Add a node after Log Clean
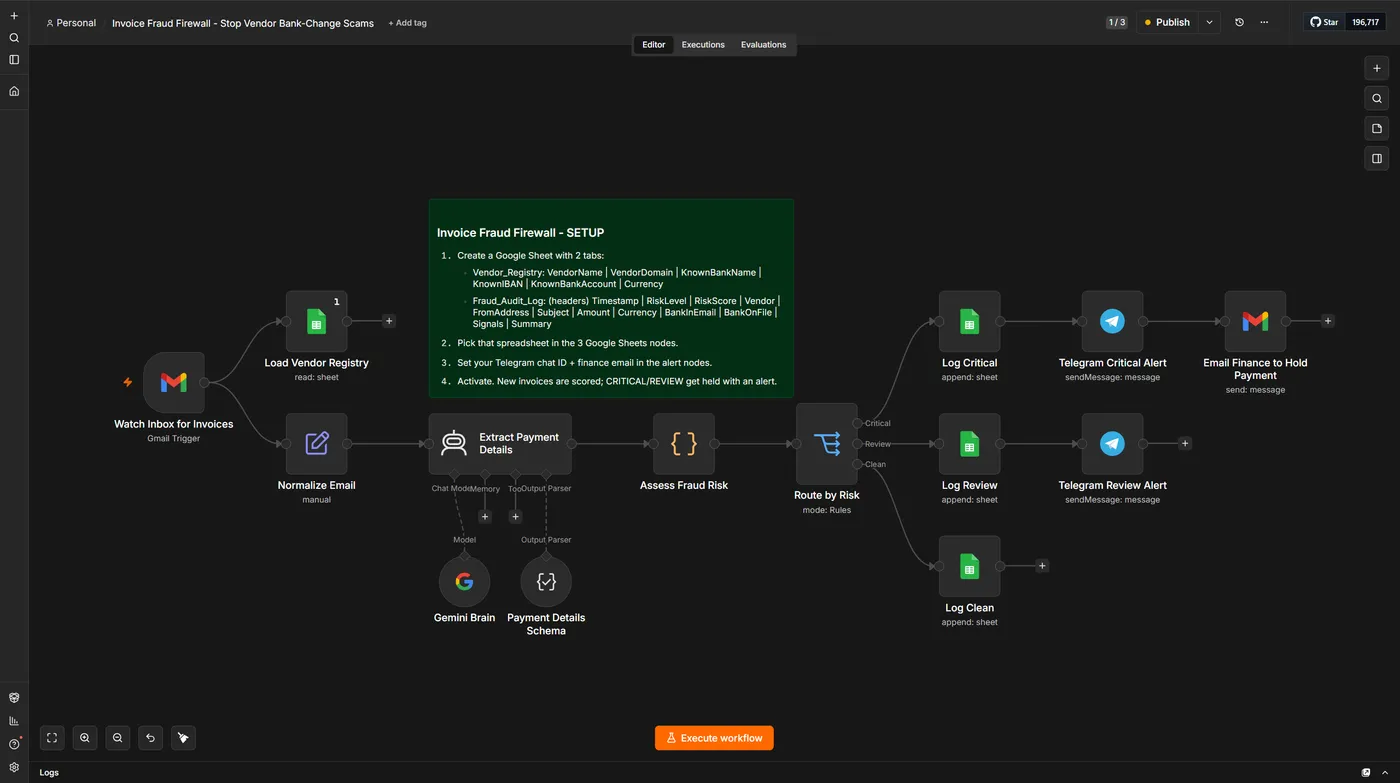This screenshot has width=1400, height=783. click(x=1042, y=566)
